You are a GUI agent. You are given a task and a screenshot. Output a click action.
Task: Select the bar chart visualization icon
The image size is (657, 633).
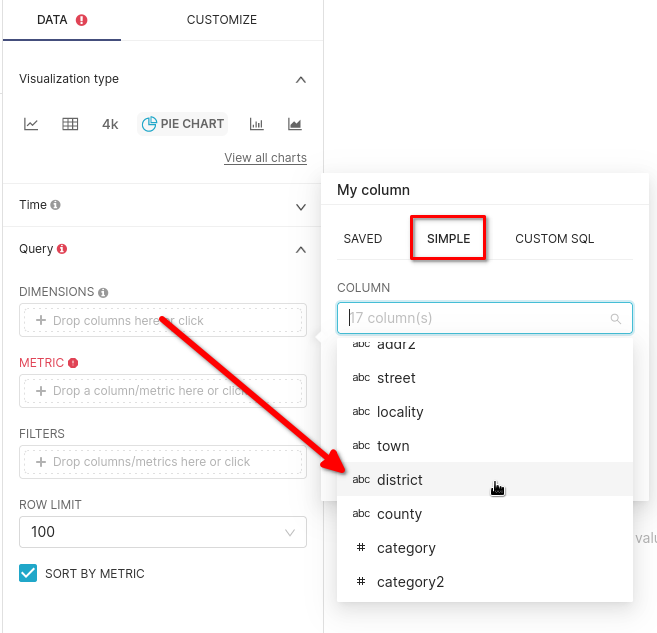[x=257, y=124]
